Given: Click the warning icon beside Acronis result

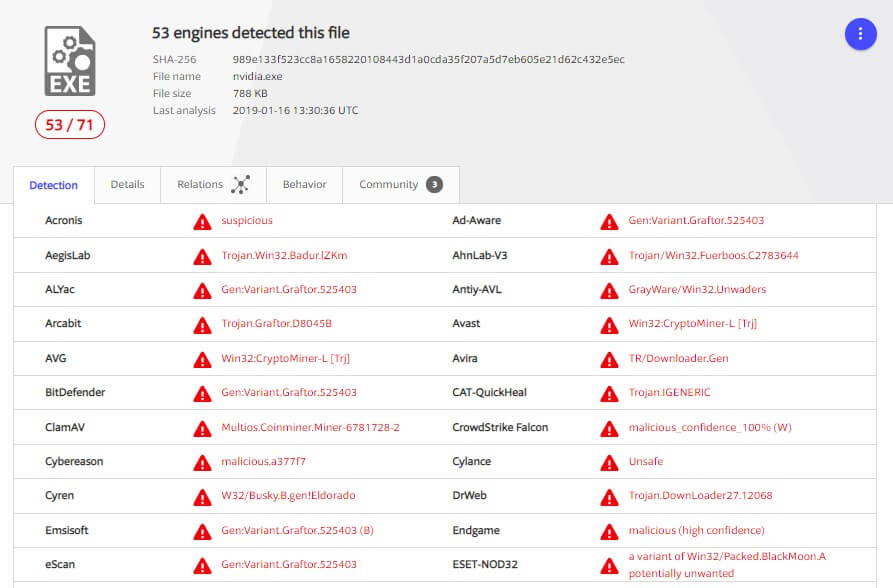Looking at the screenshot, I should [x=203, y=221].
